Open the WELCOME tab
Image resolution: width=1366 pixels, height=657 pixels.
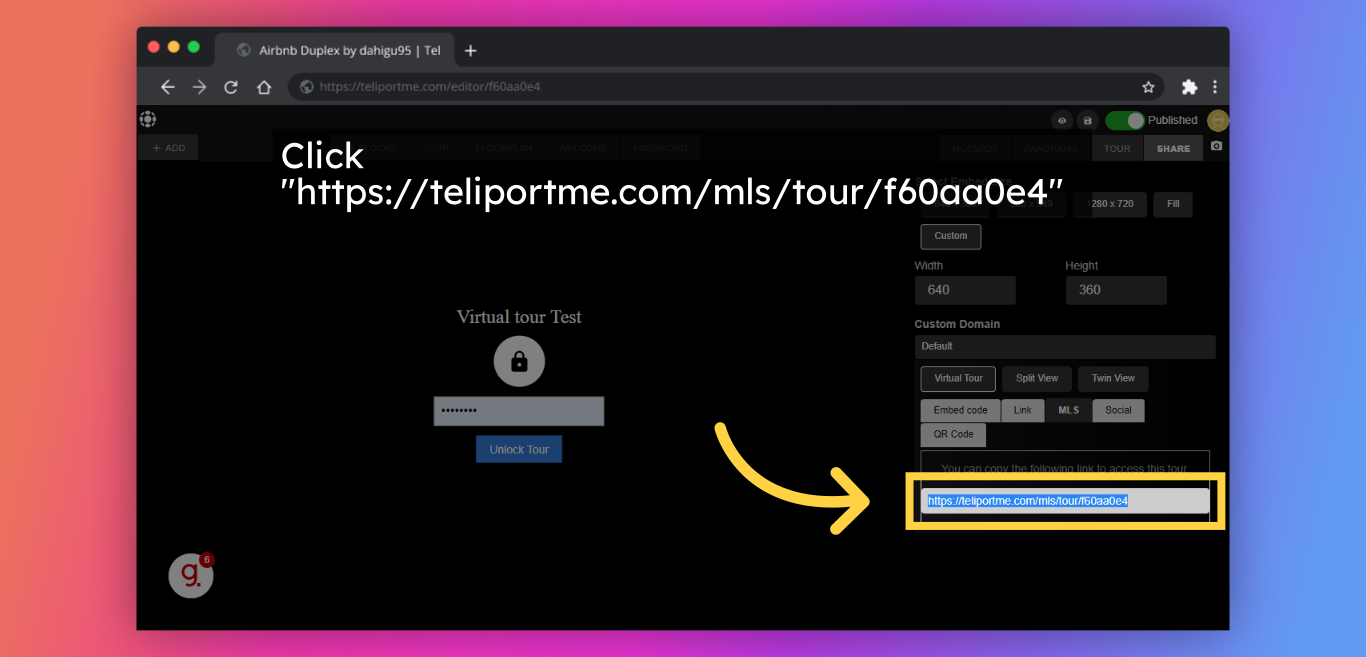[582, 148]
